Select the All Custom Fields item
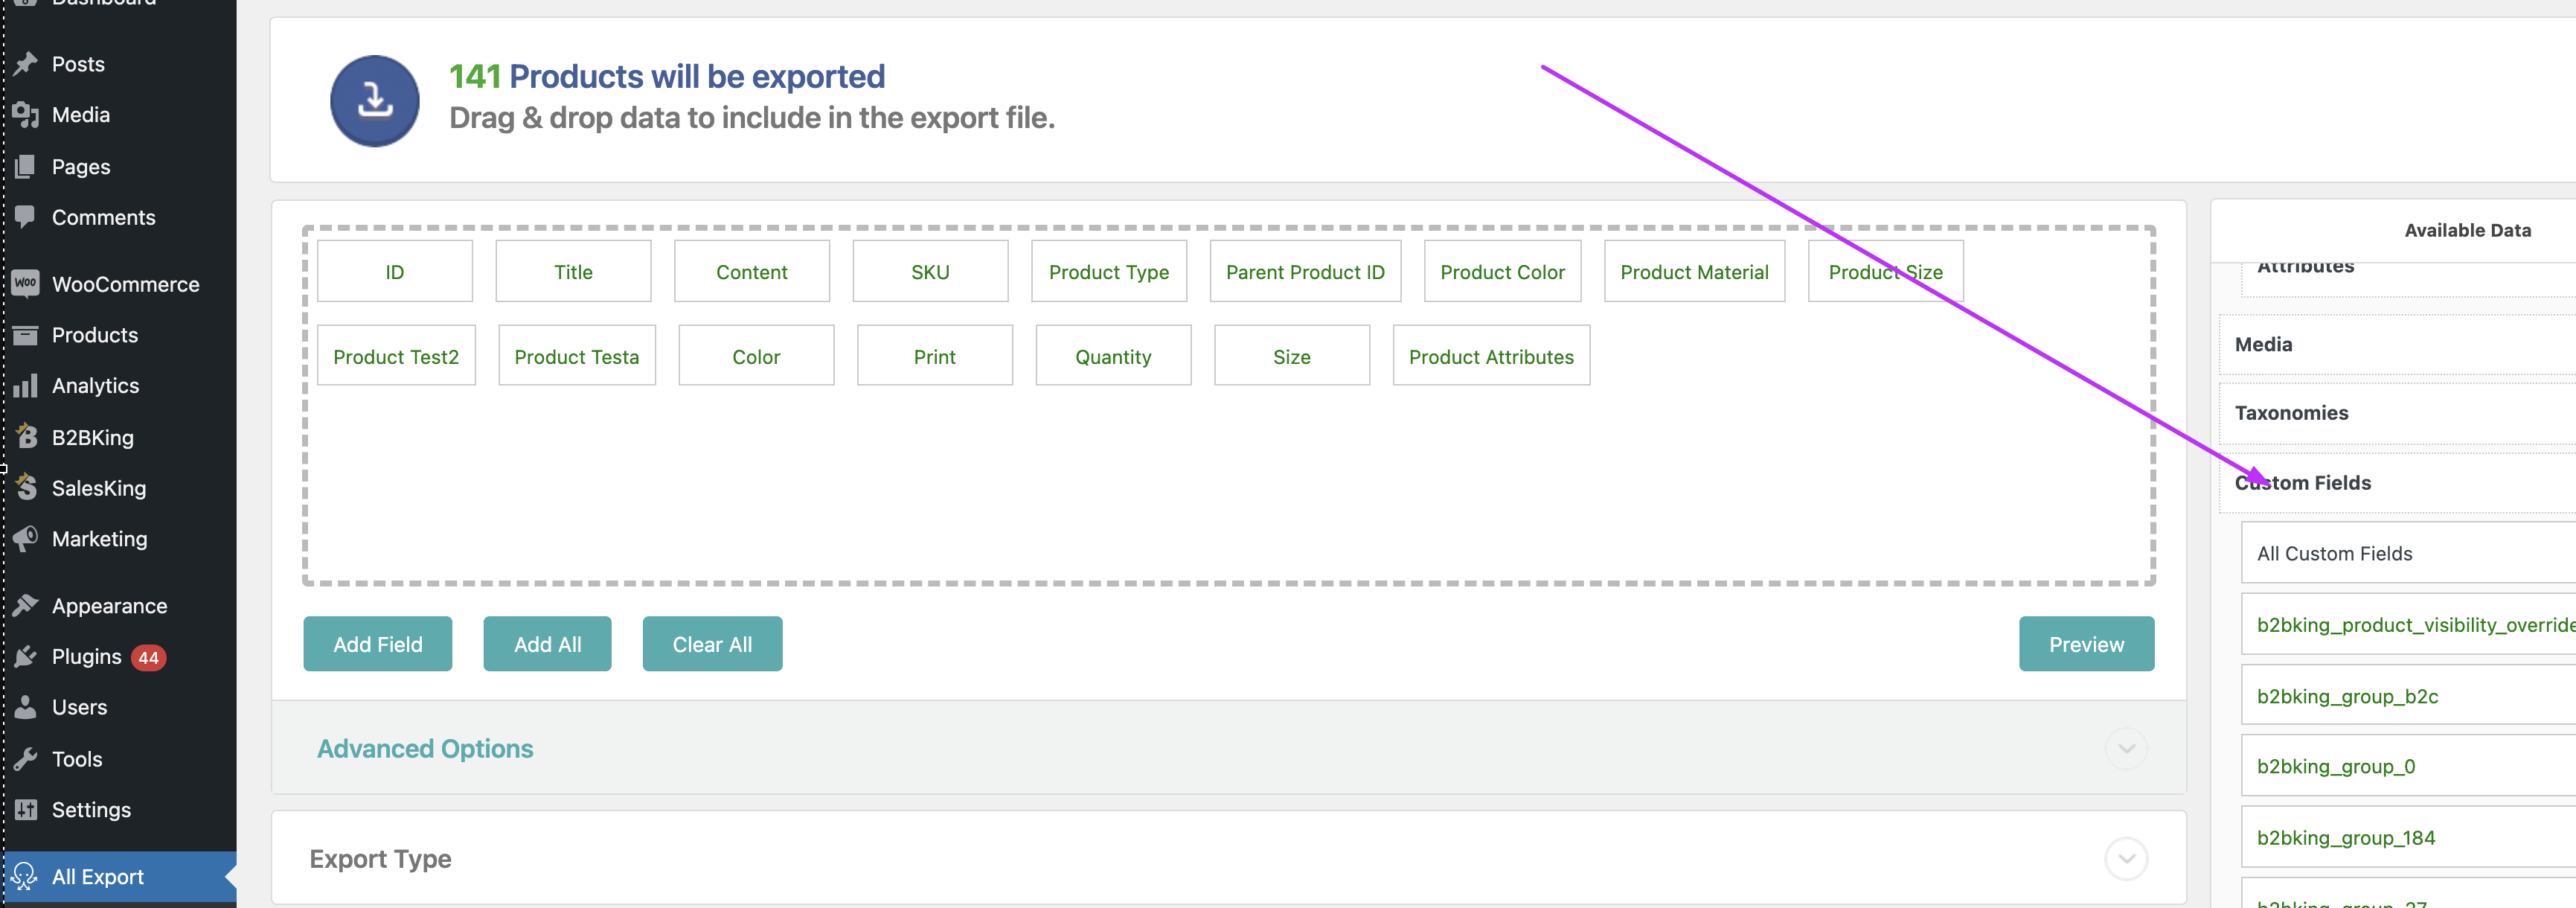Viewport: 2576px width, 908px height. 2408,553
